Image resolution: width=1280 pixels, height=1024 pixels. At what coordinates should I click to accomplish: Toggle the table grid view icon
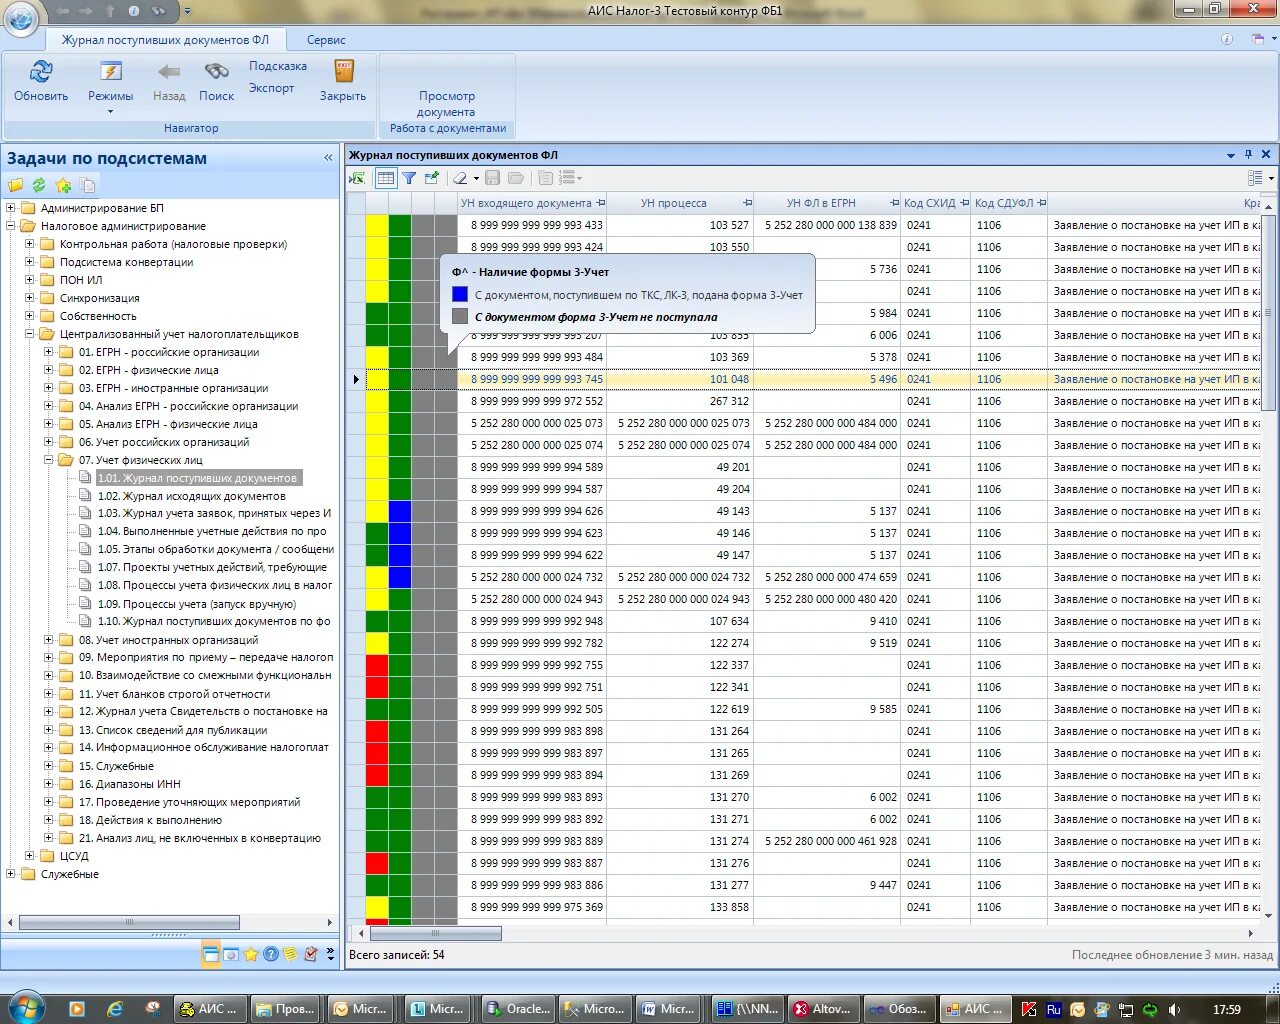(x=385, y=178)
